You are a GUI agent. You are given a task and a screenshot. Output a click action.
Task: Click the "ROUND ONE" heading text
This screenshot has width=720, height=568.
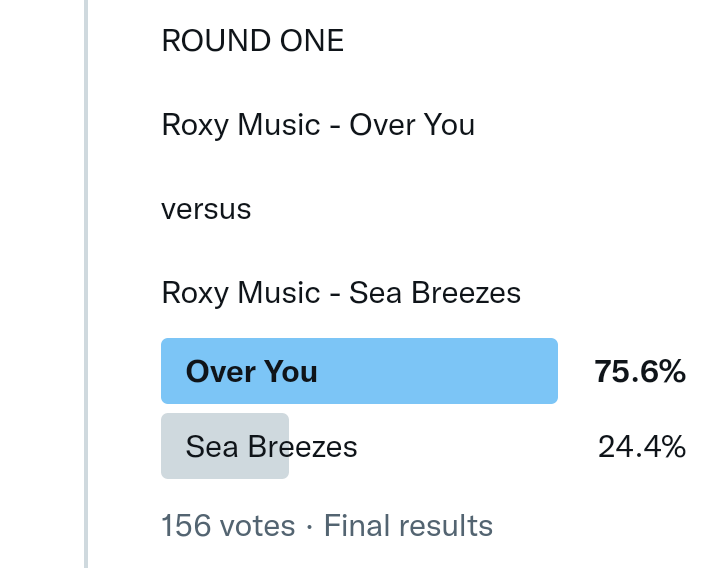click(252, 41)
